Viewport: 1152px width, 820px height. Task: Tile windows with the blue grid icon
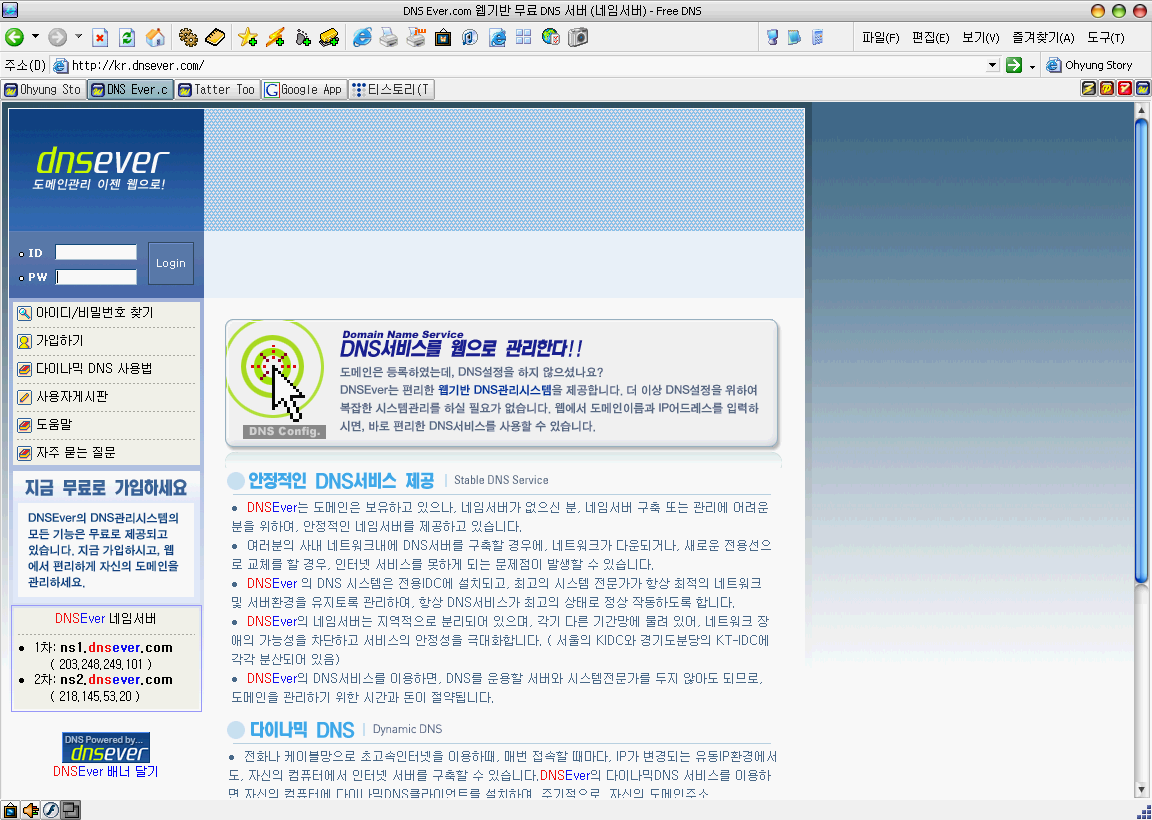point(524,37)
